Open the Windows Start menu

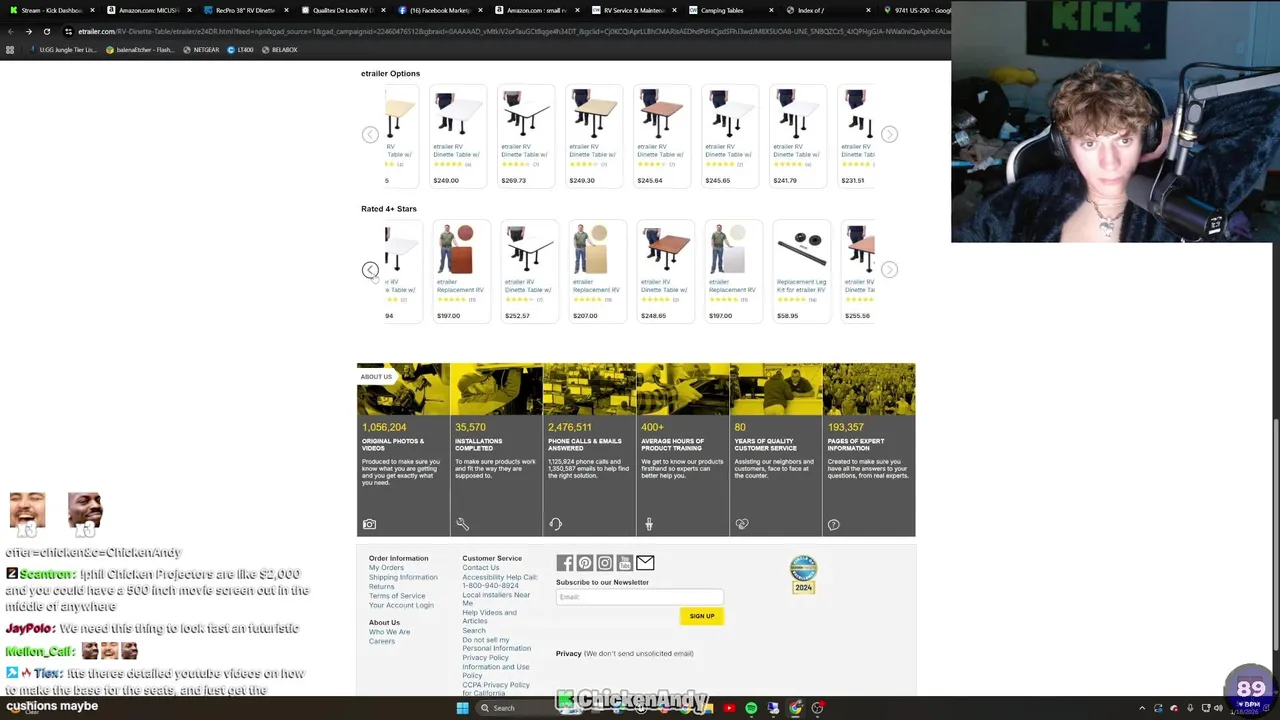[462, 708]
